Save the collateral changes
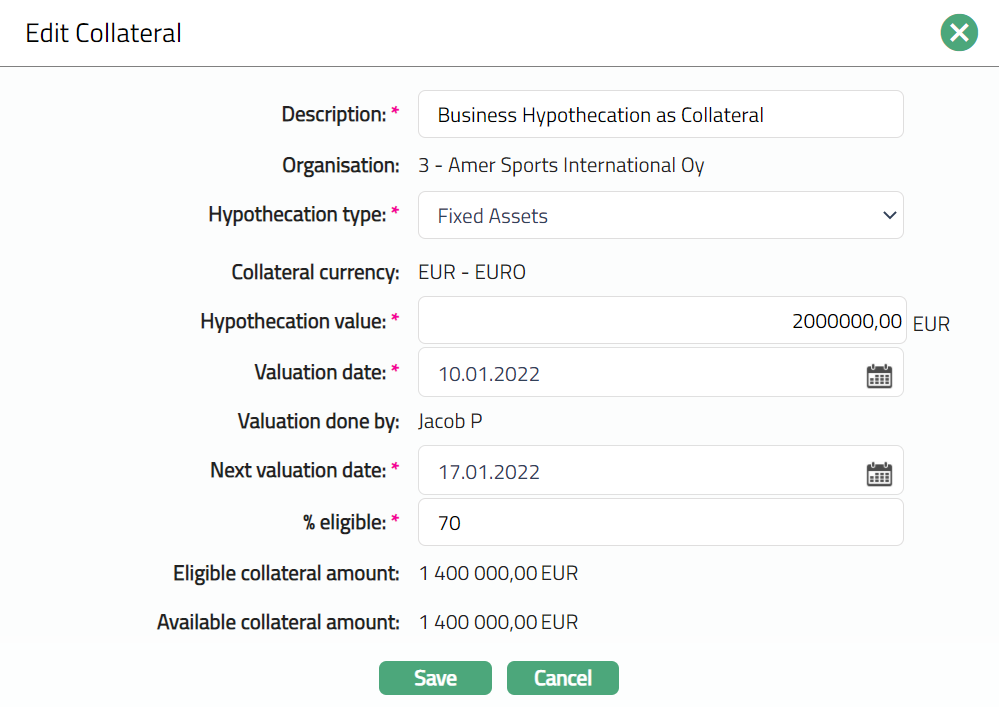 click(435, 678)
